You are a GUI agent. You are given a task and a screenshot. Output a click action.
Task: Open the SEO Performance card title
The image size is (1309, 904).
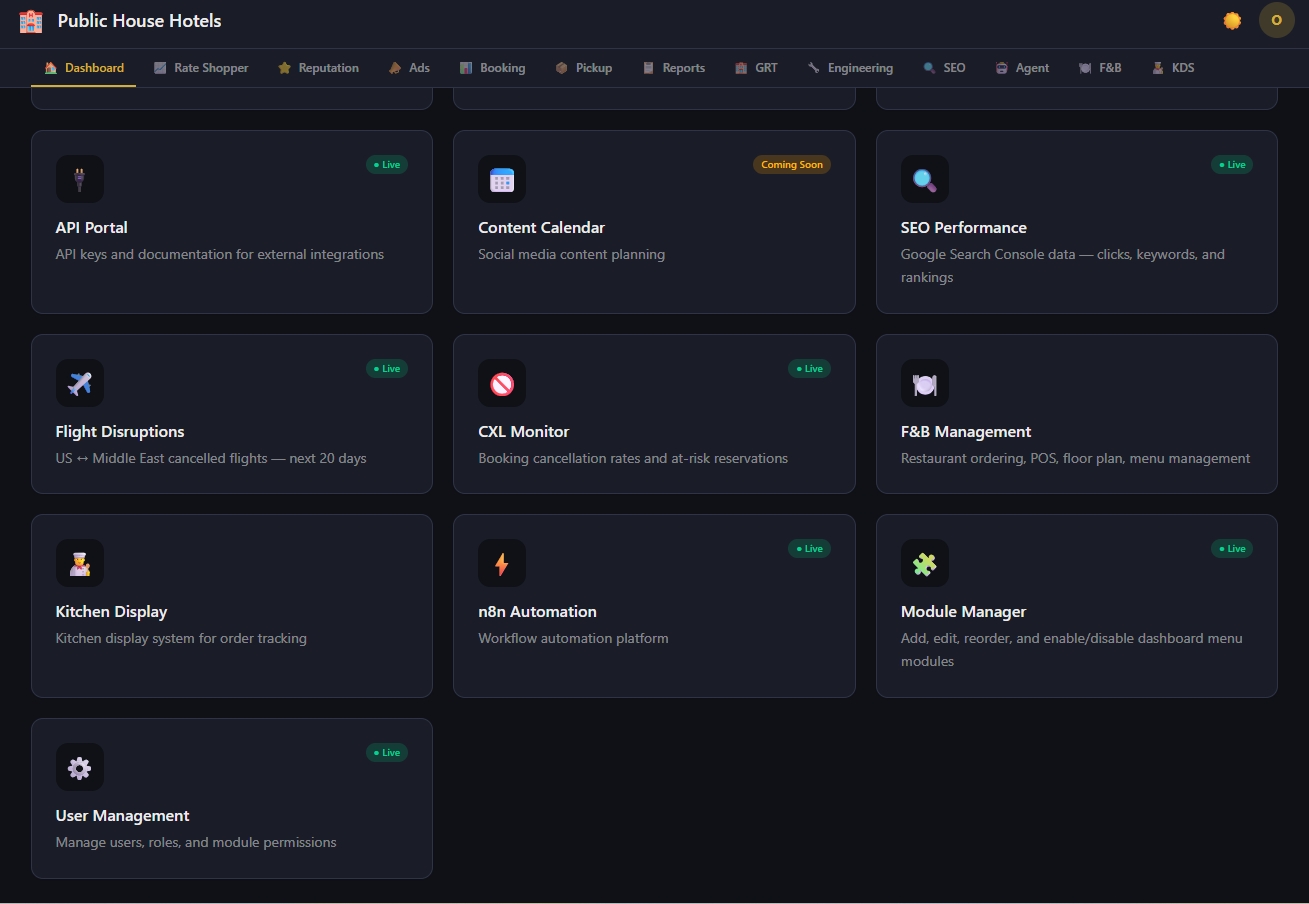964,228
